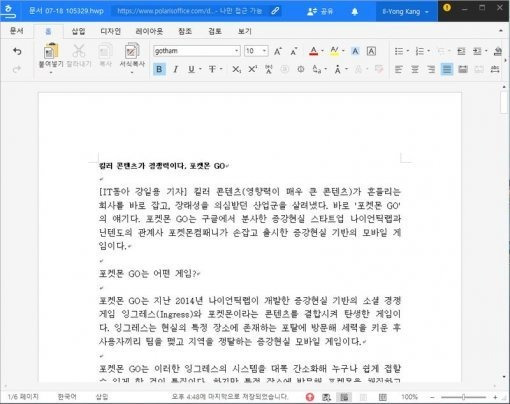510x404 pixels.
Task: Toggle Italic formatting
Action: 175,69
